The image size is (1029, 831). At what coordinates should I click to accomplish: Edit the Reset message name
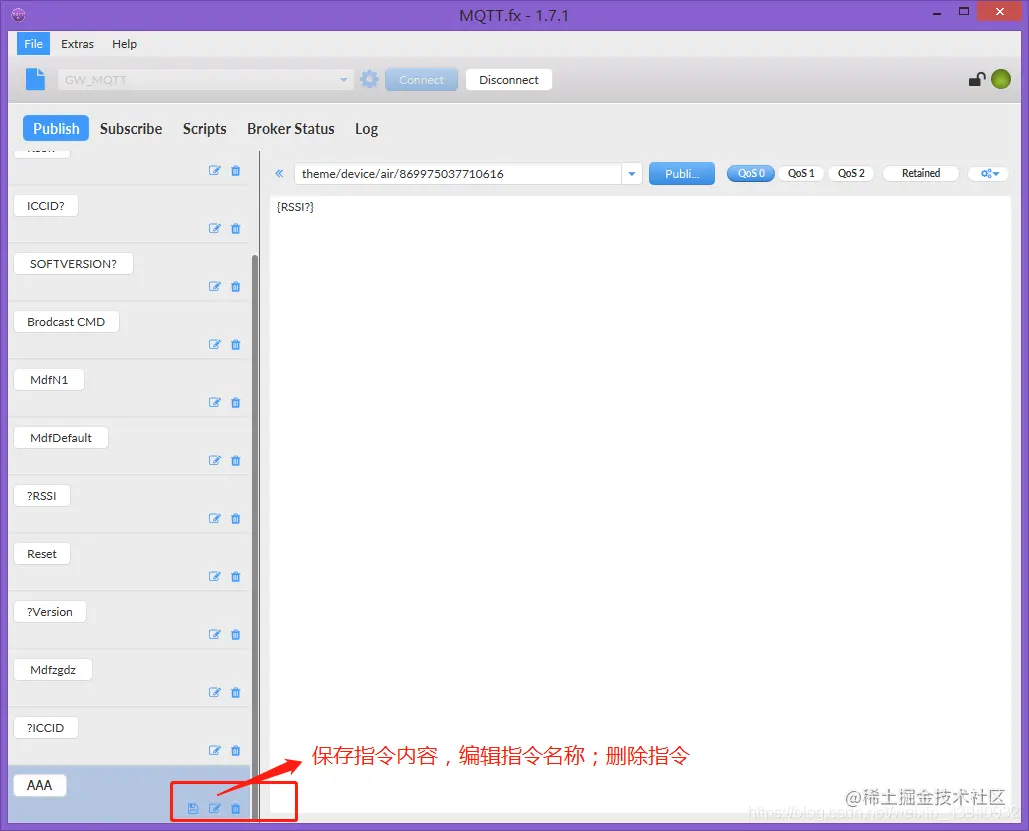click(215, 576)
